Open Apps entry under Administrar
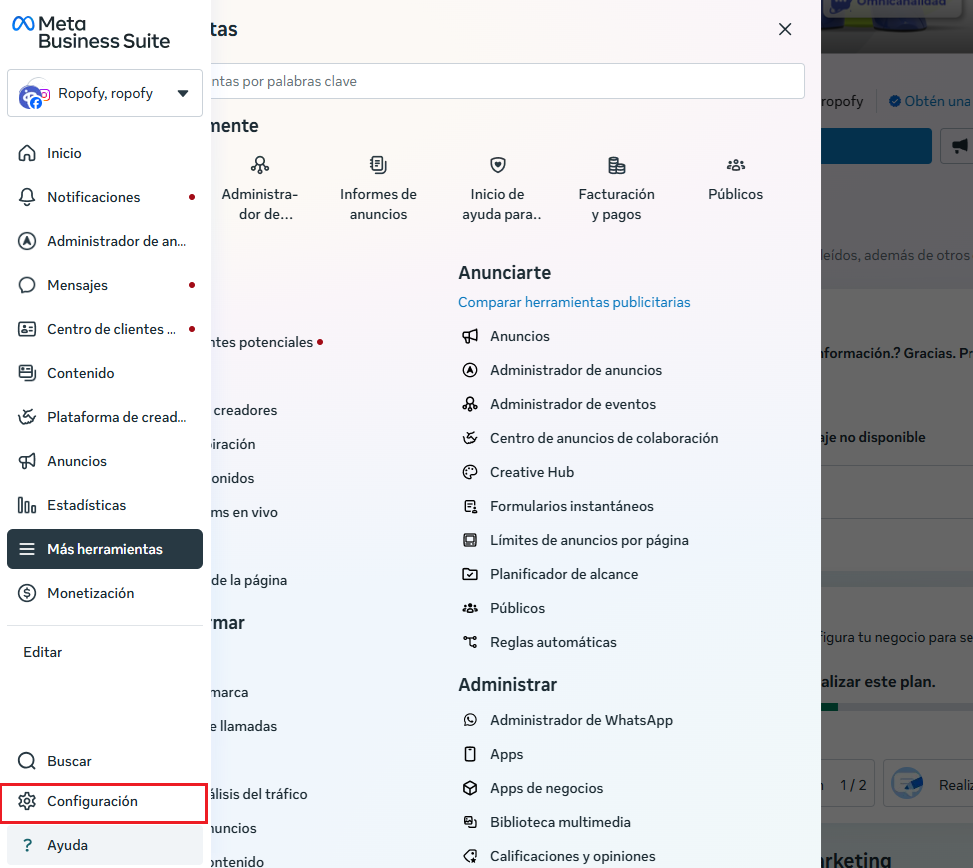973x868 pixels. tap(493, 754)
